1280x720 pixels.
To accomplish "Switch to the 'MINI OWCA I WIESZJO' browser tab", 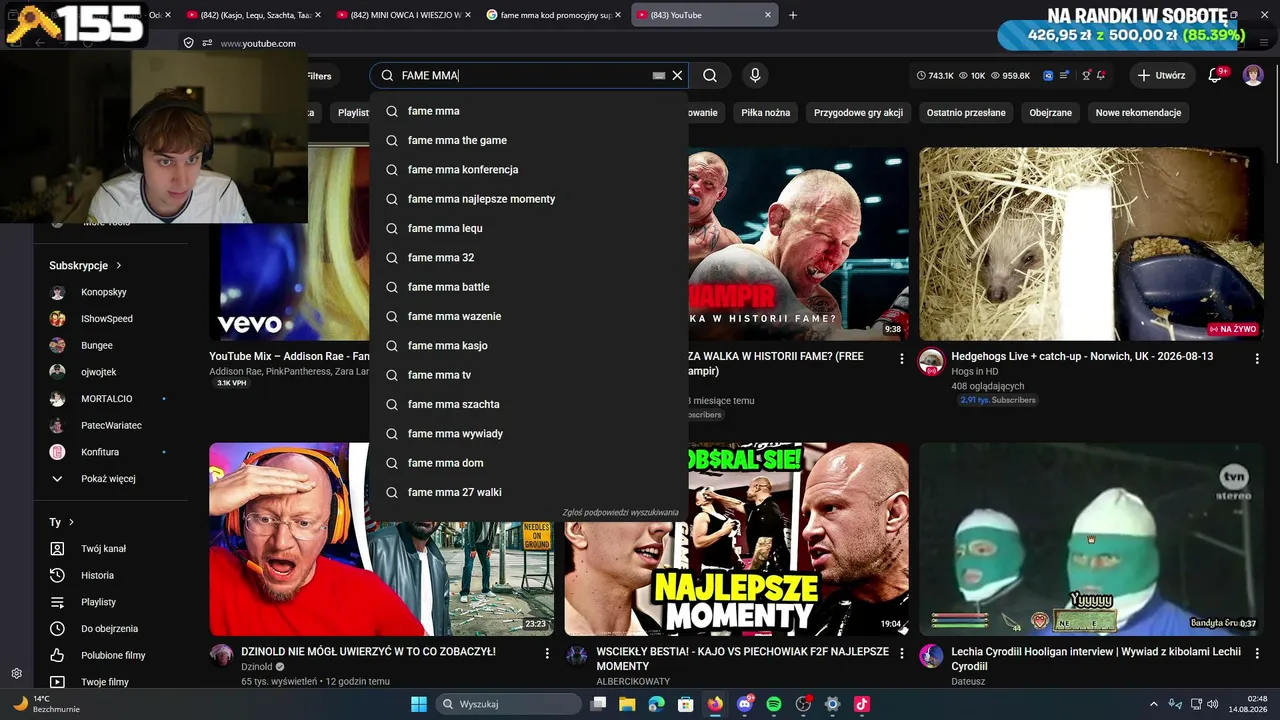I will (x=403, y=15).
